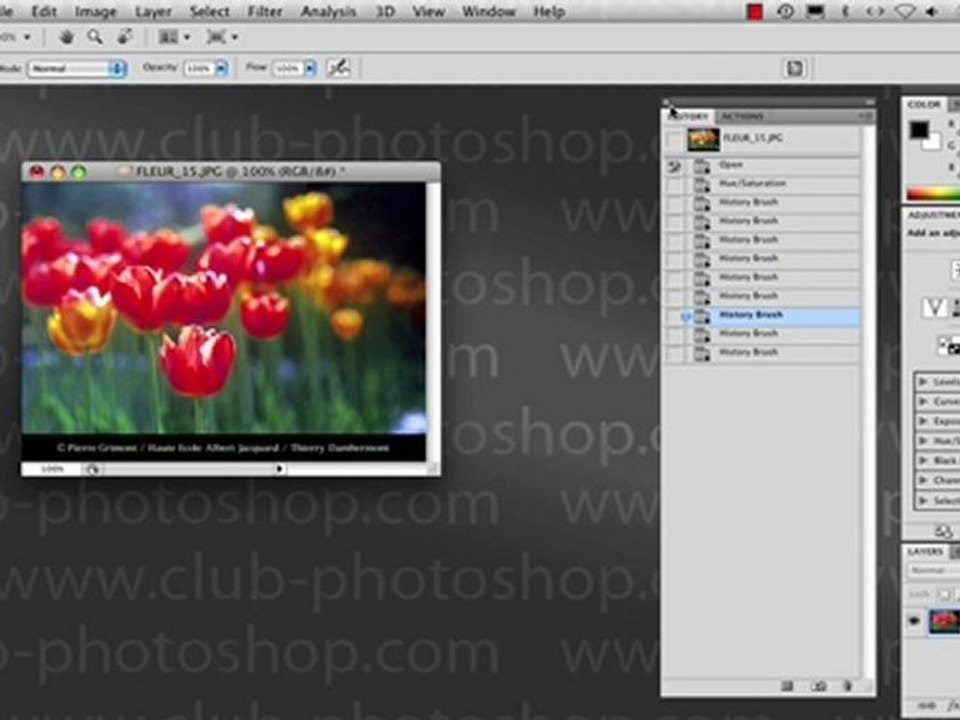Click the clip-to-layer icon in Adjustments footer

pyautogui.click(x=943, y=531)
